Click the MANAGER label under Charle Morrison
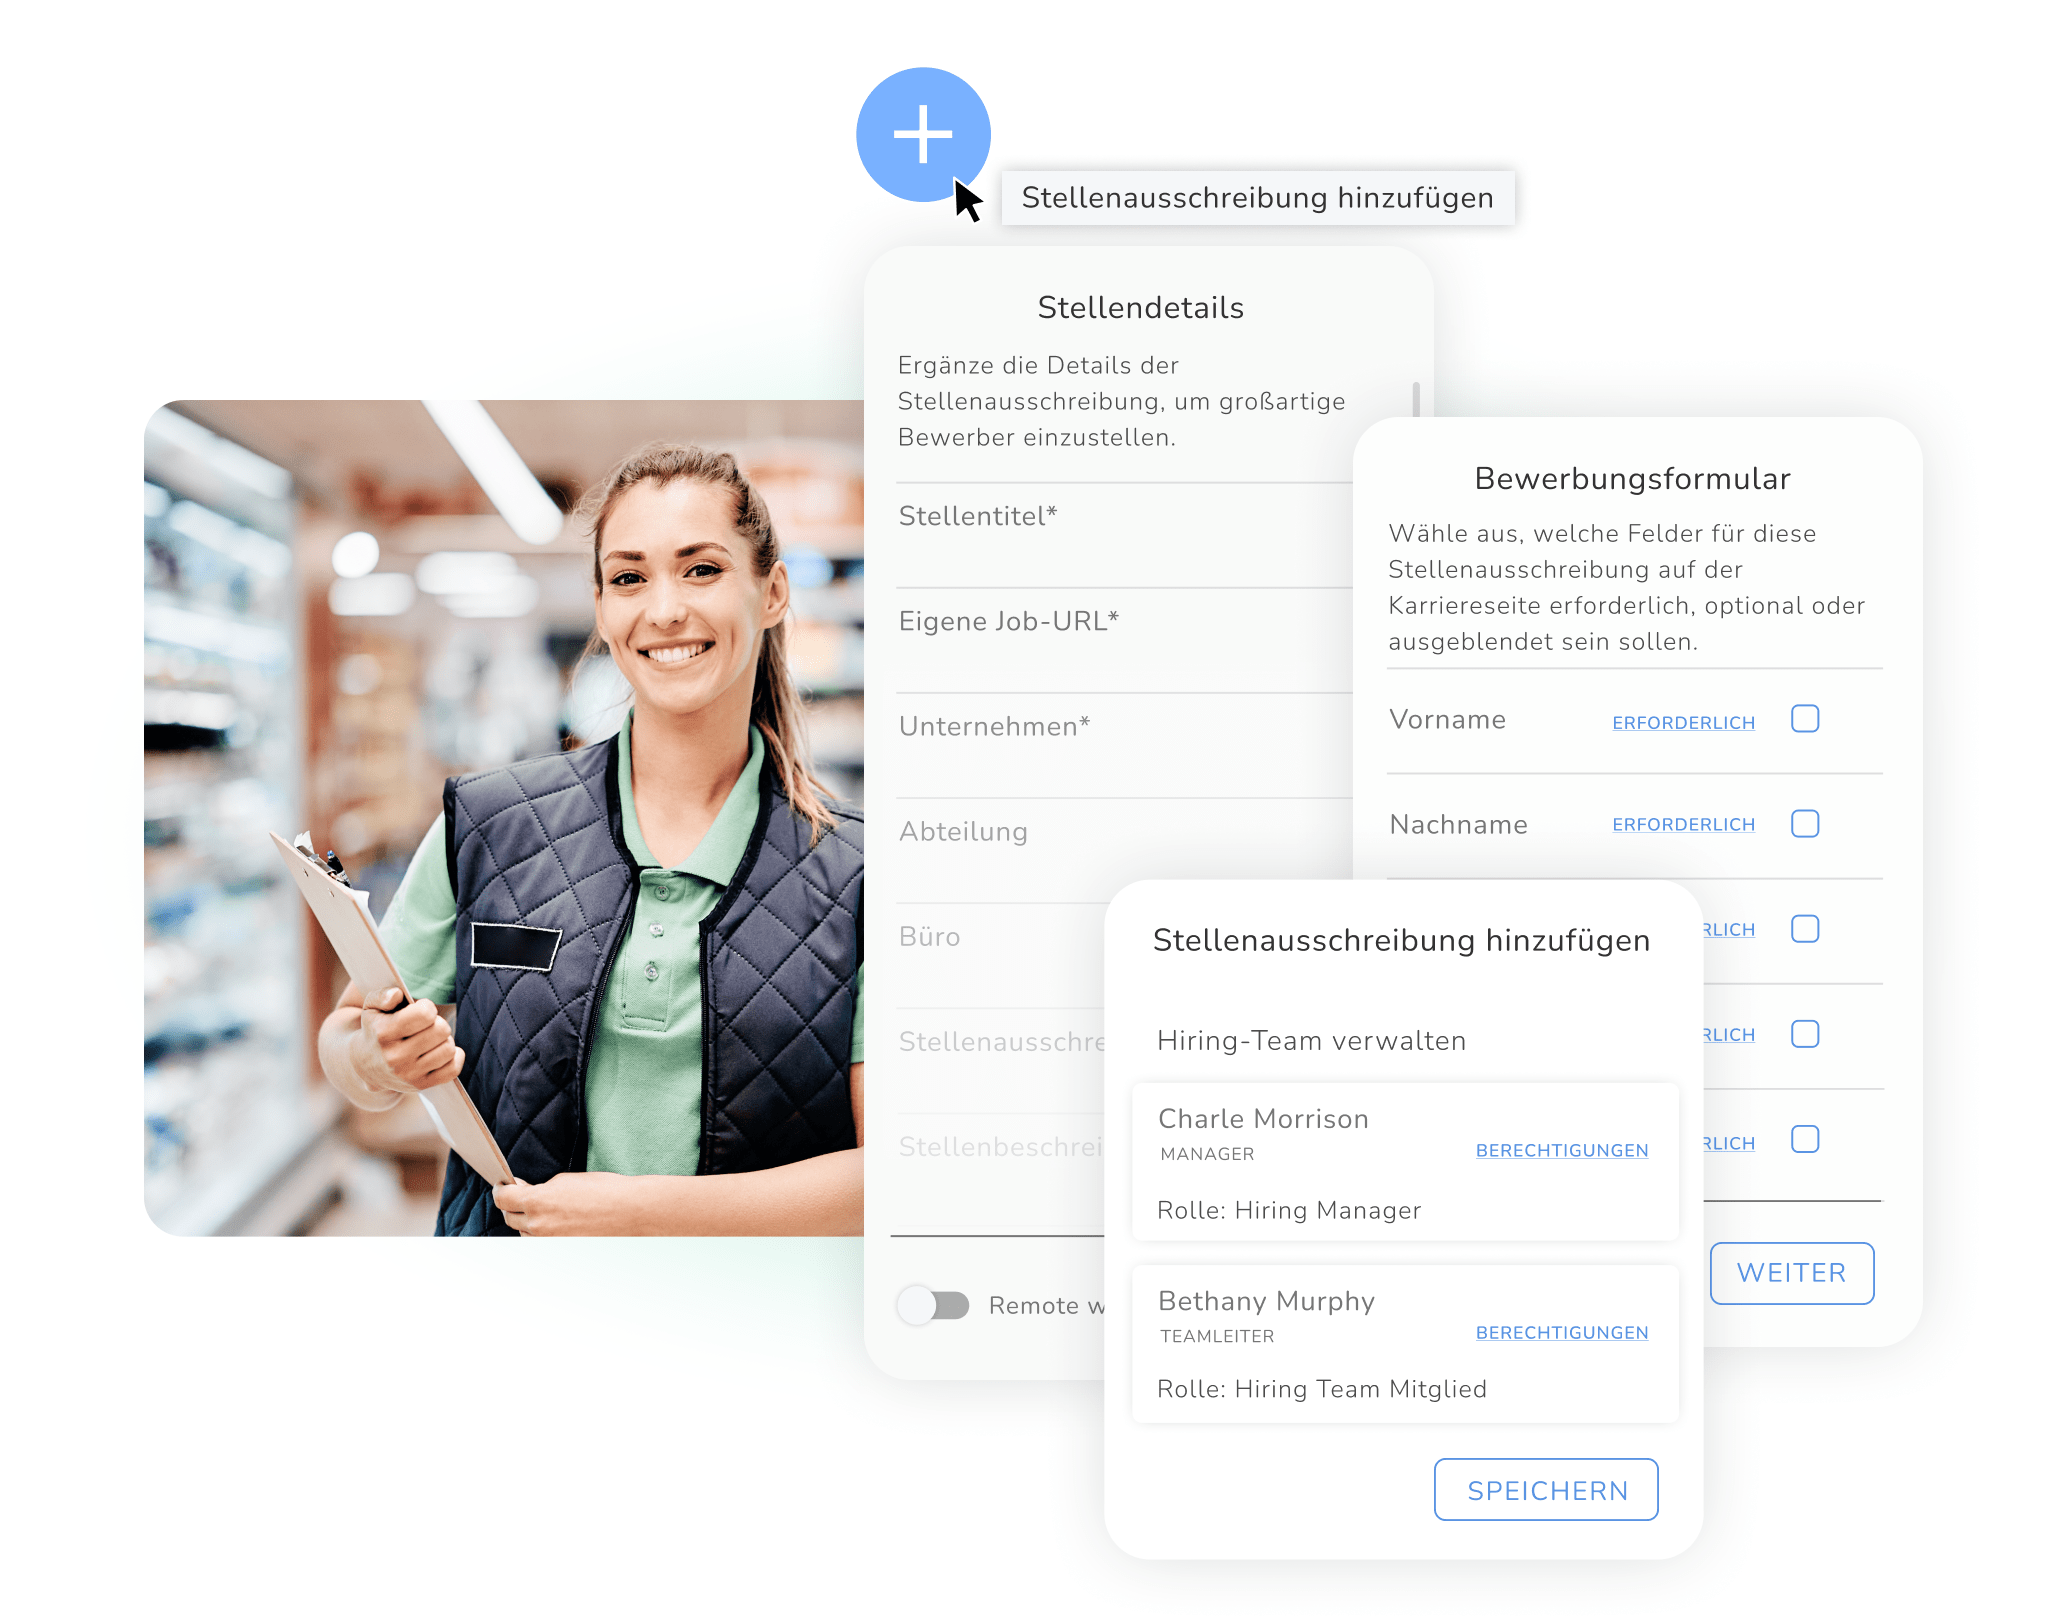2070x1620 pixels. tap(1207, 1154)
